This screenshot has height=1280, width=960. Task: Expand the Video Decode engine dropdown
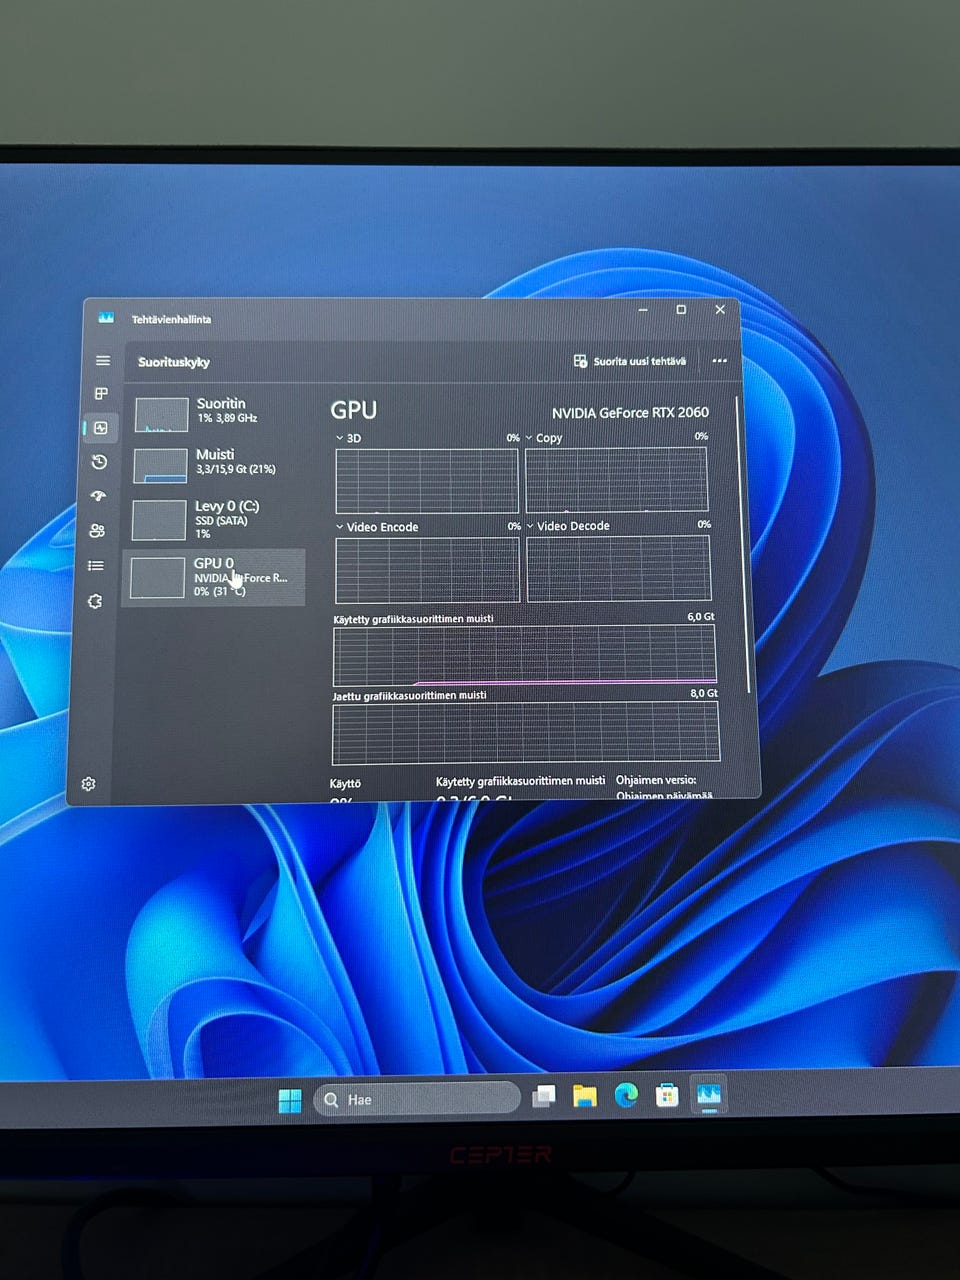(530, 526)
